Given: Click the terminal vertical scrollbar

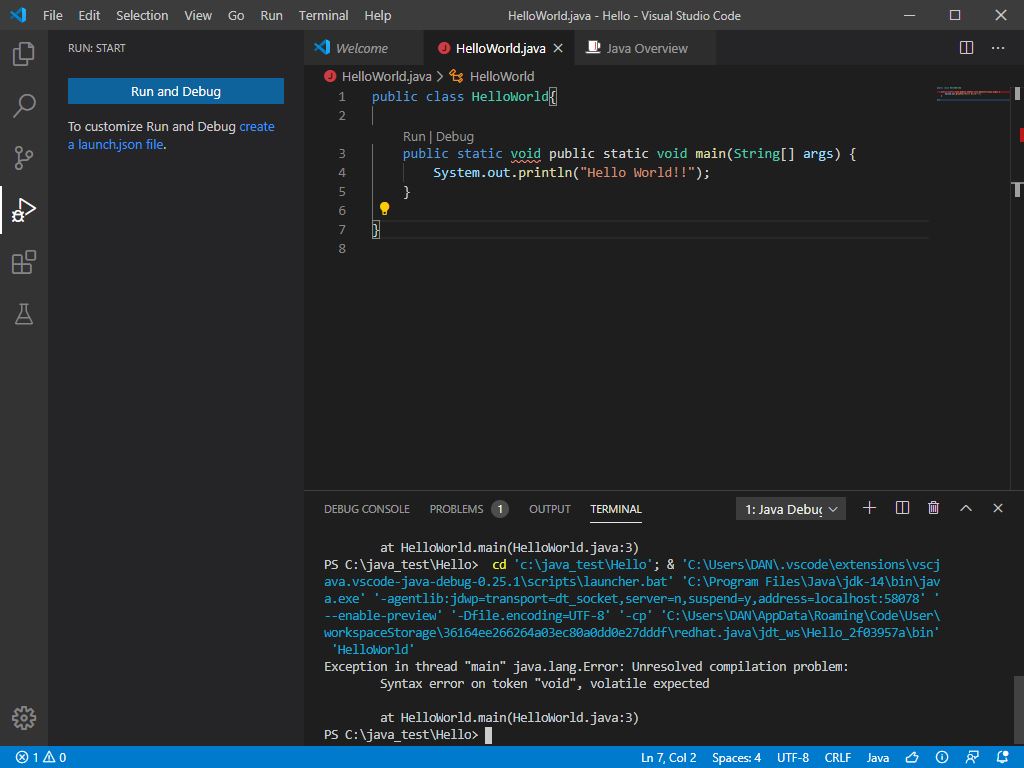Looking at the screenshot, I should [1018, 711].
